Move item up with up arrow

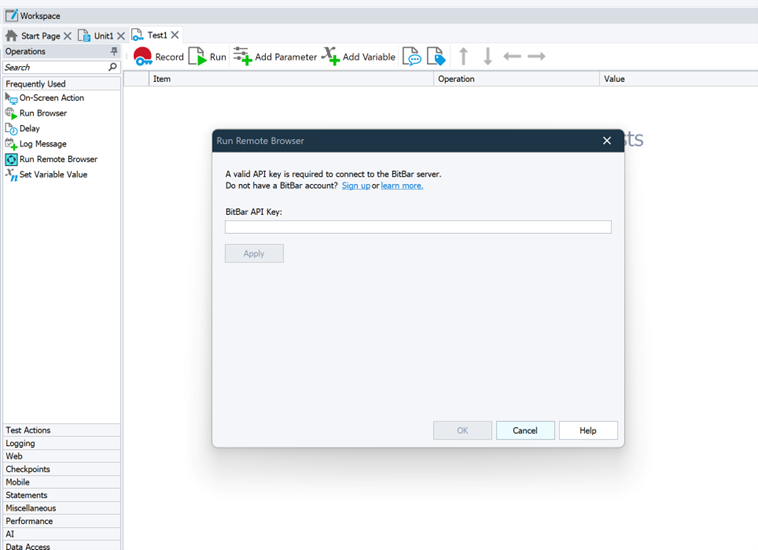[x=463, y=56]
